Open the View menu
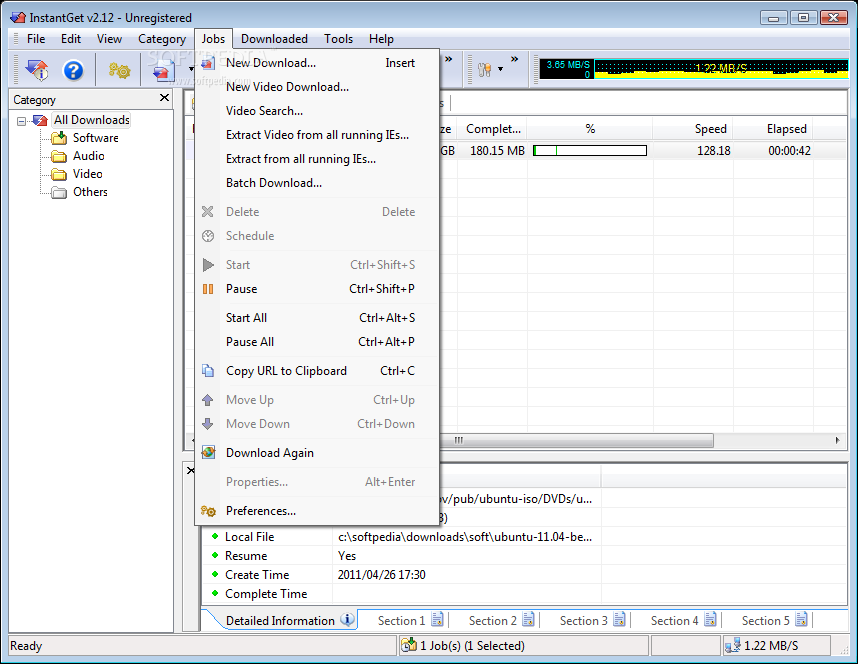Viewport: 858px width, 664px height. point(109,39)
